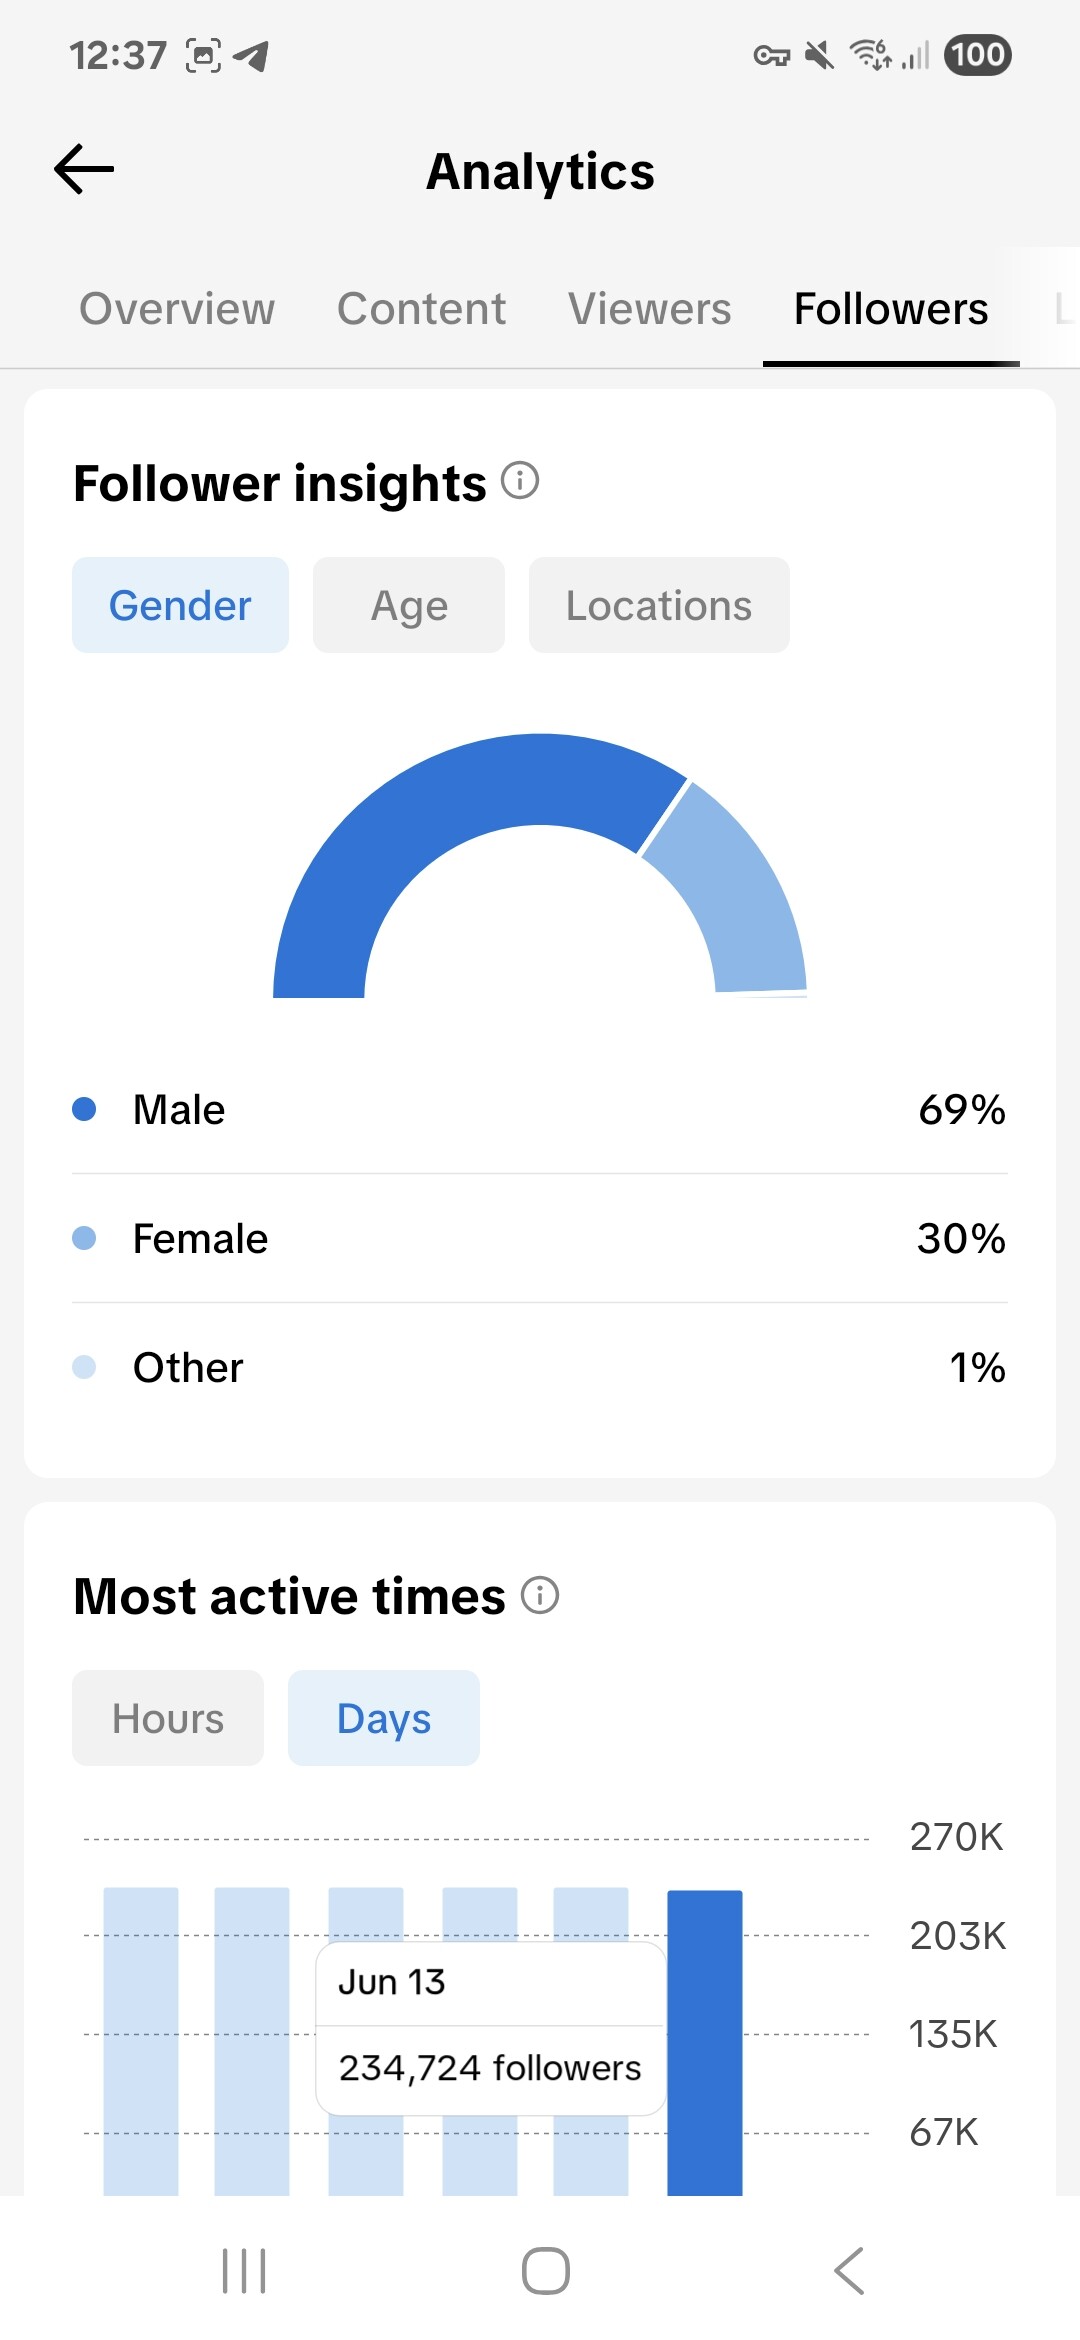This screenshot has width=1080, height=2340.
Task: Tap the battery indicator in status bar
Action: (977, 55)
